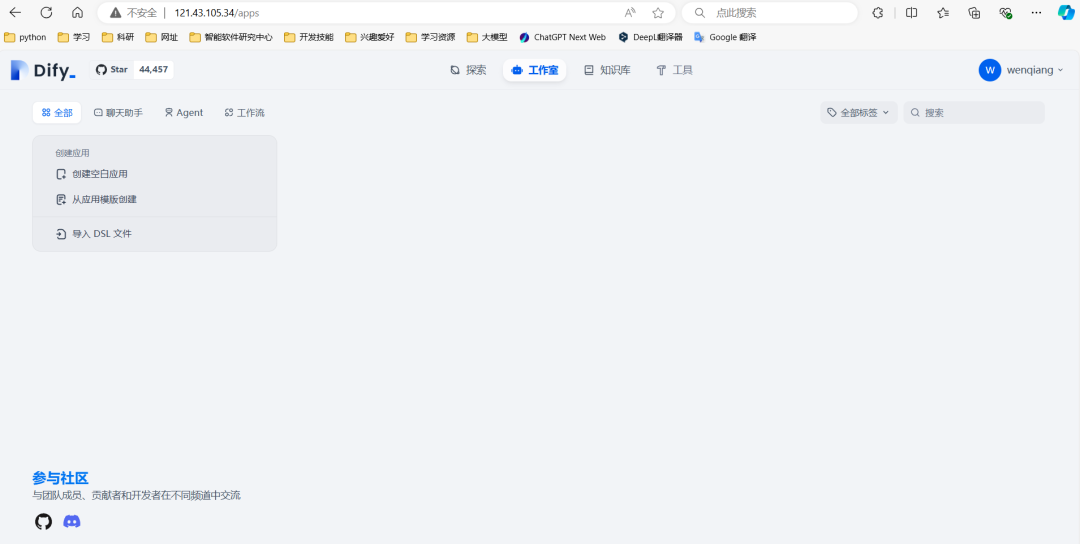Open the browser home page icon
1080x544 pixels.
(77, 12)
